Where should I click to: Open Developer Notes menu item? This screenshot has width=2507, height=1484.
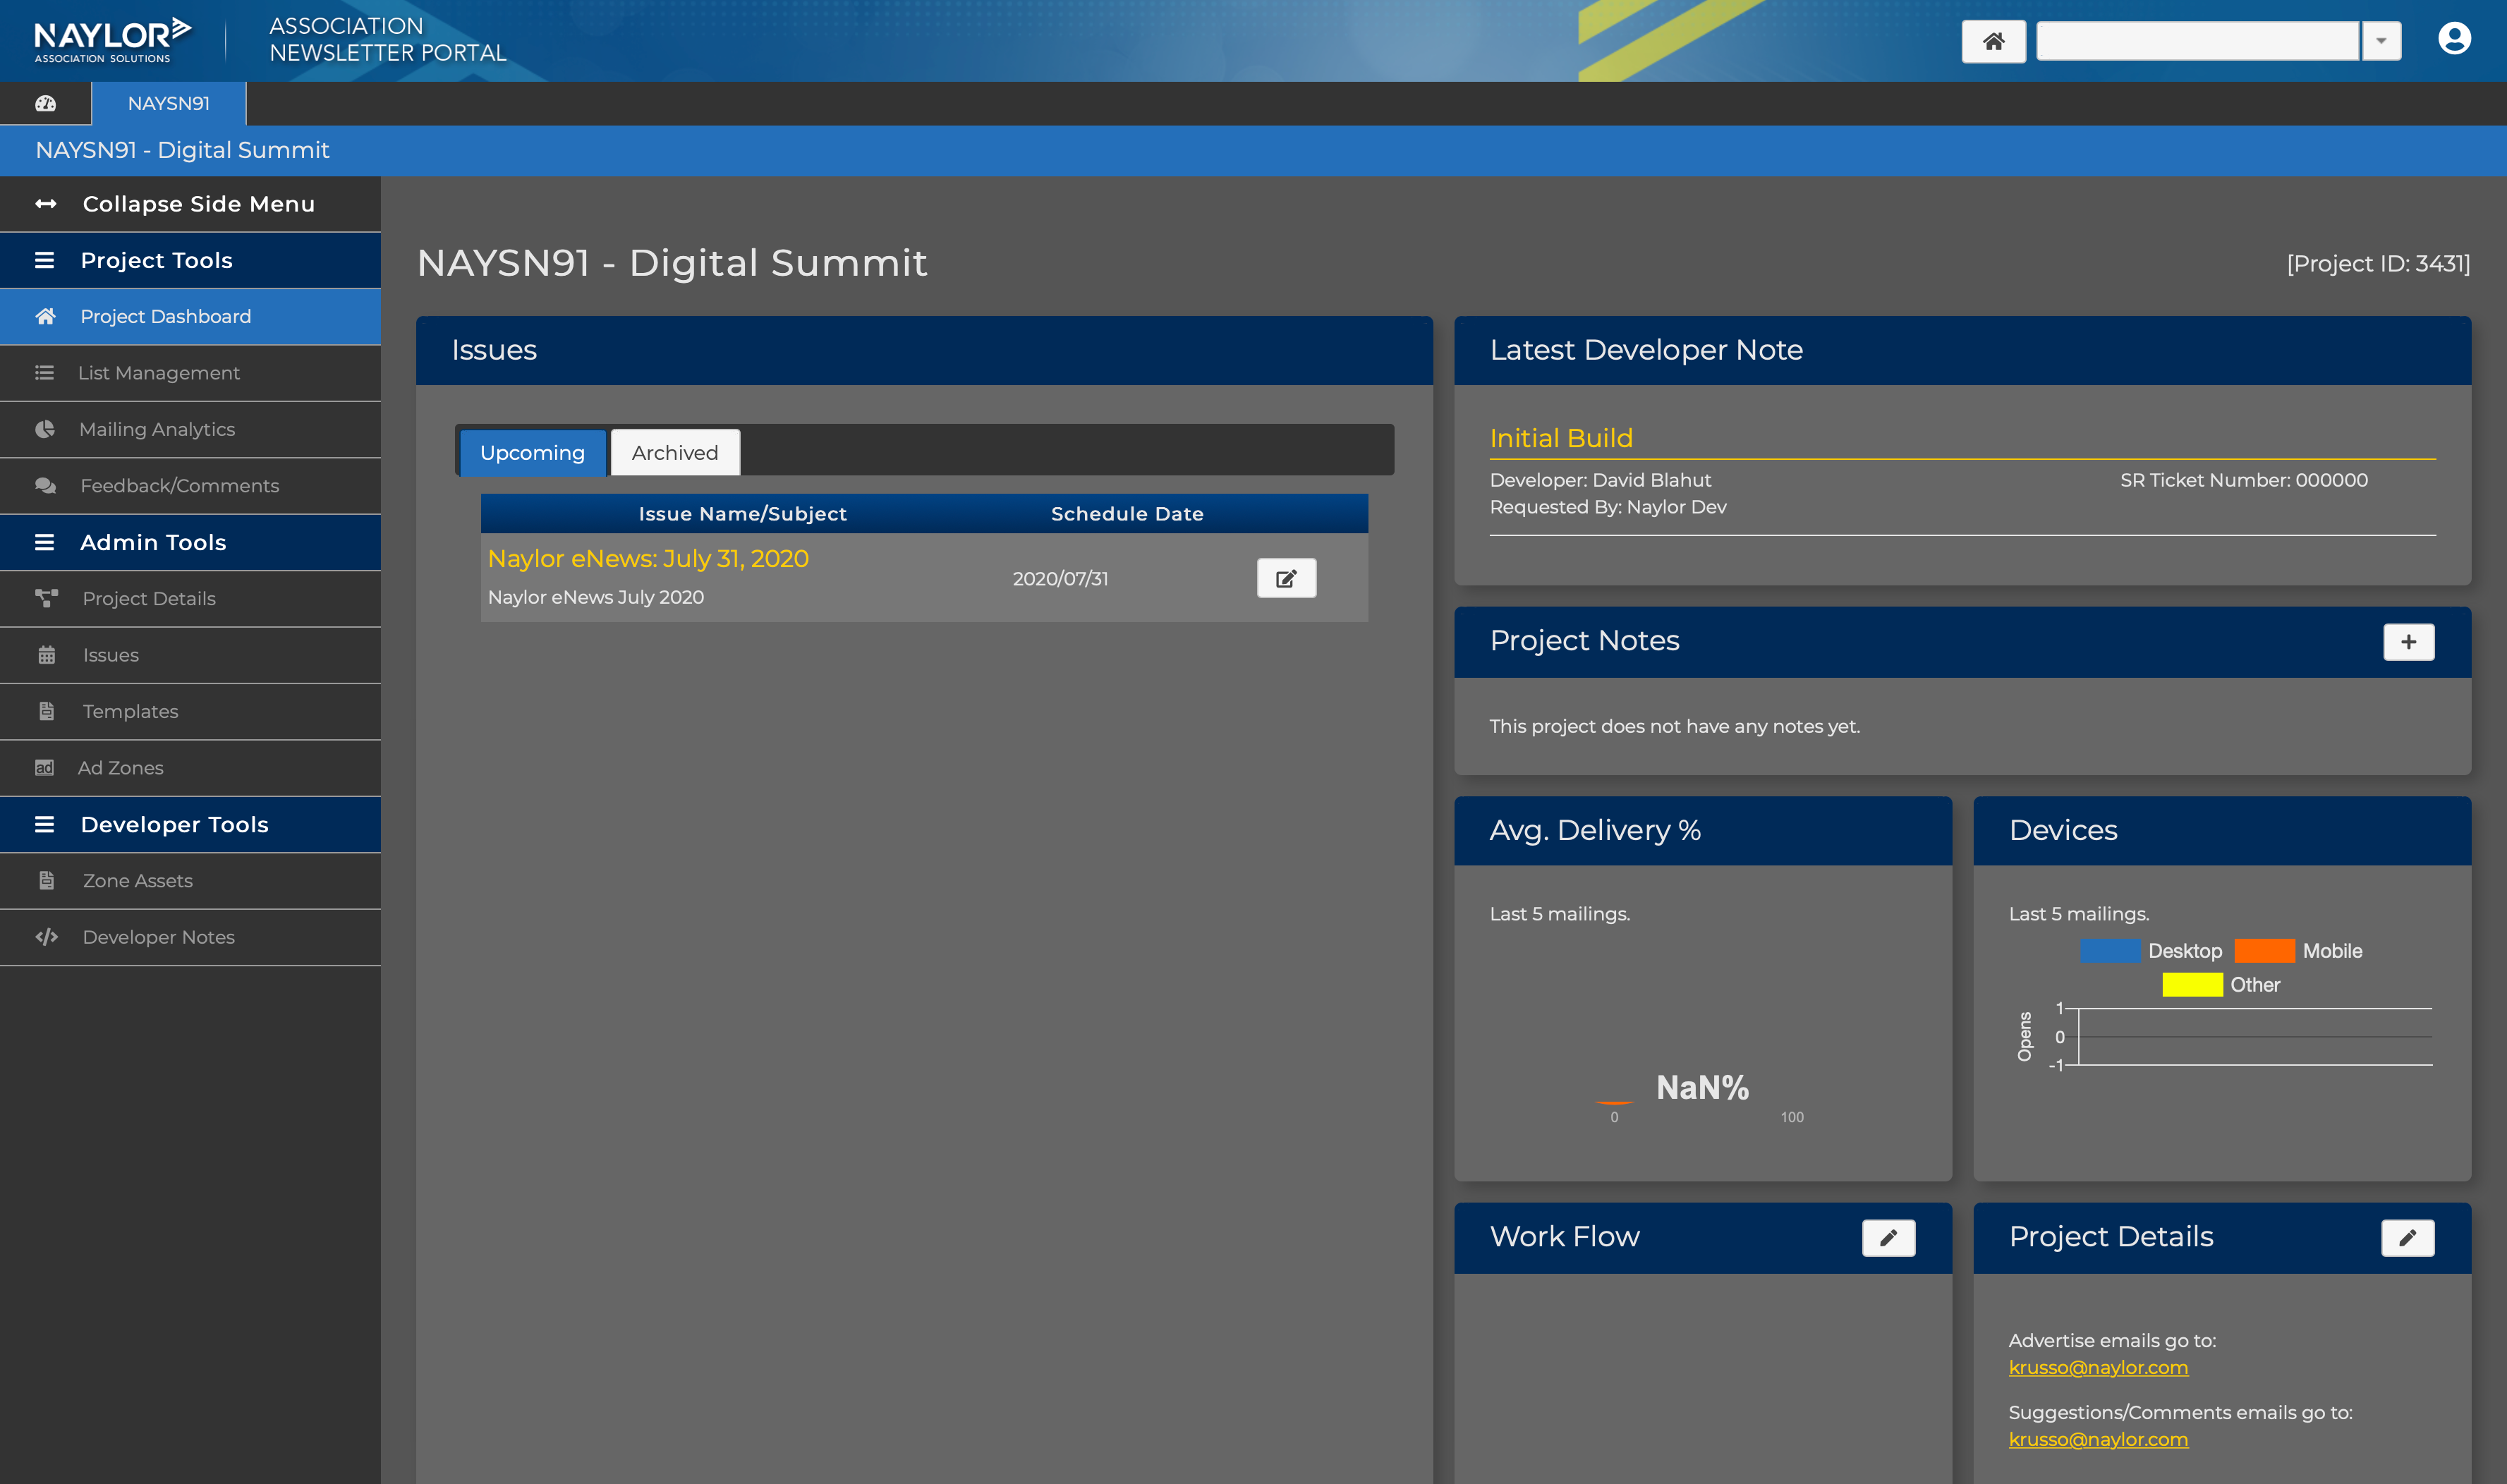point(190,937)
